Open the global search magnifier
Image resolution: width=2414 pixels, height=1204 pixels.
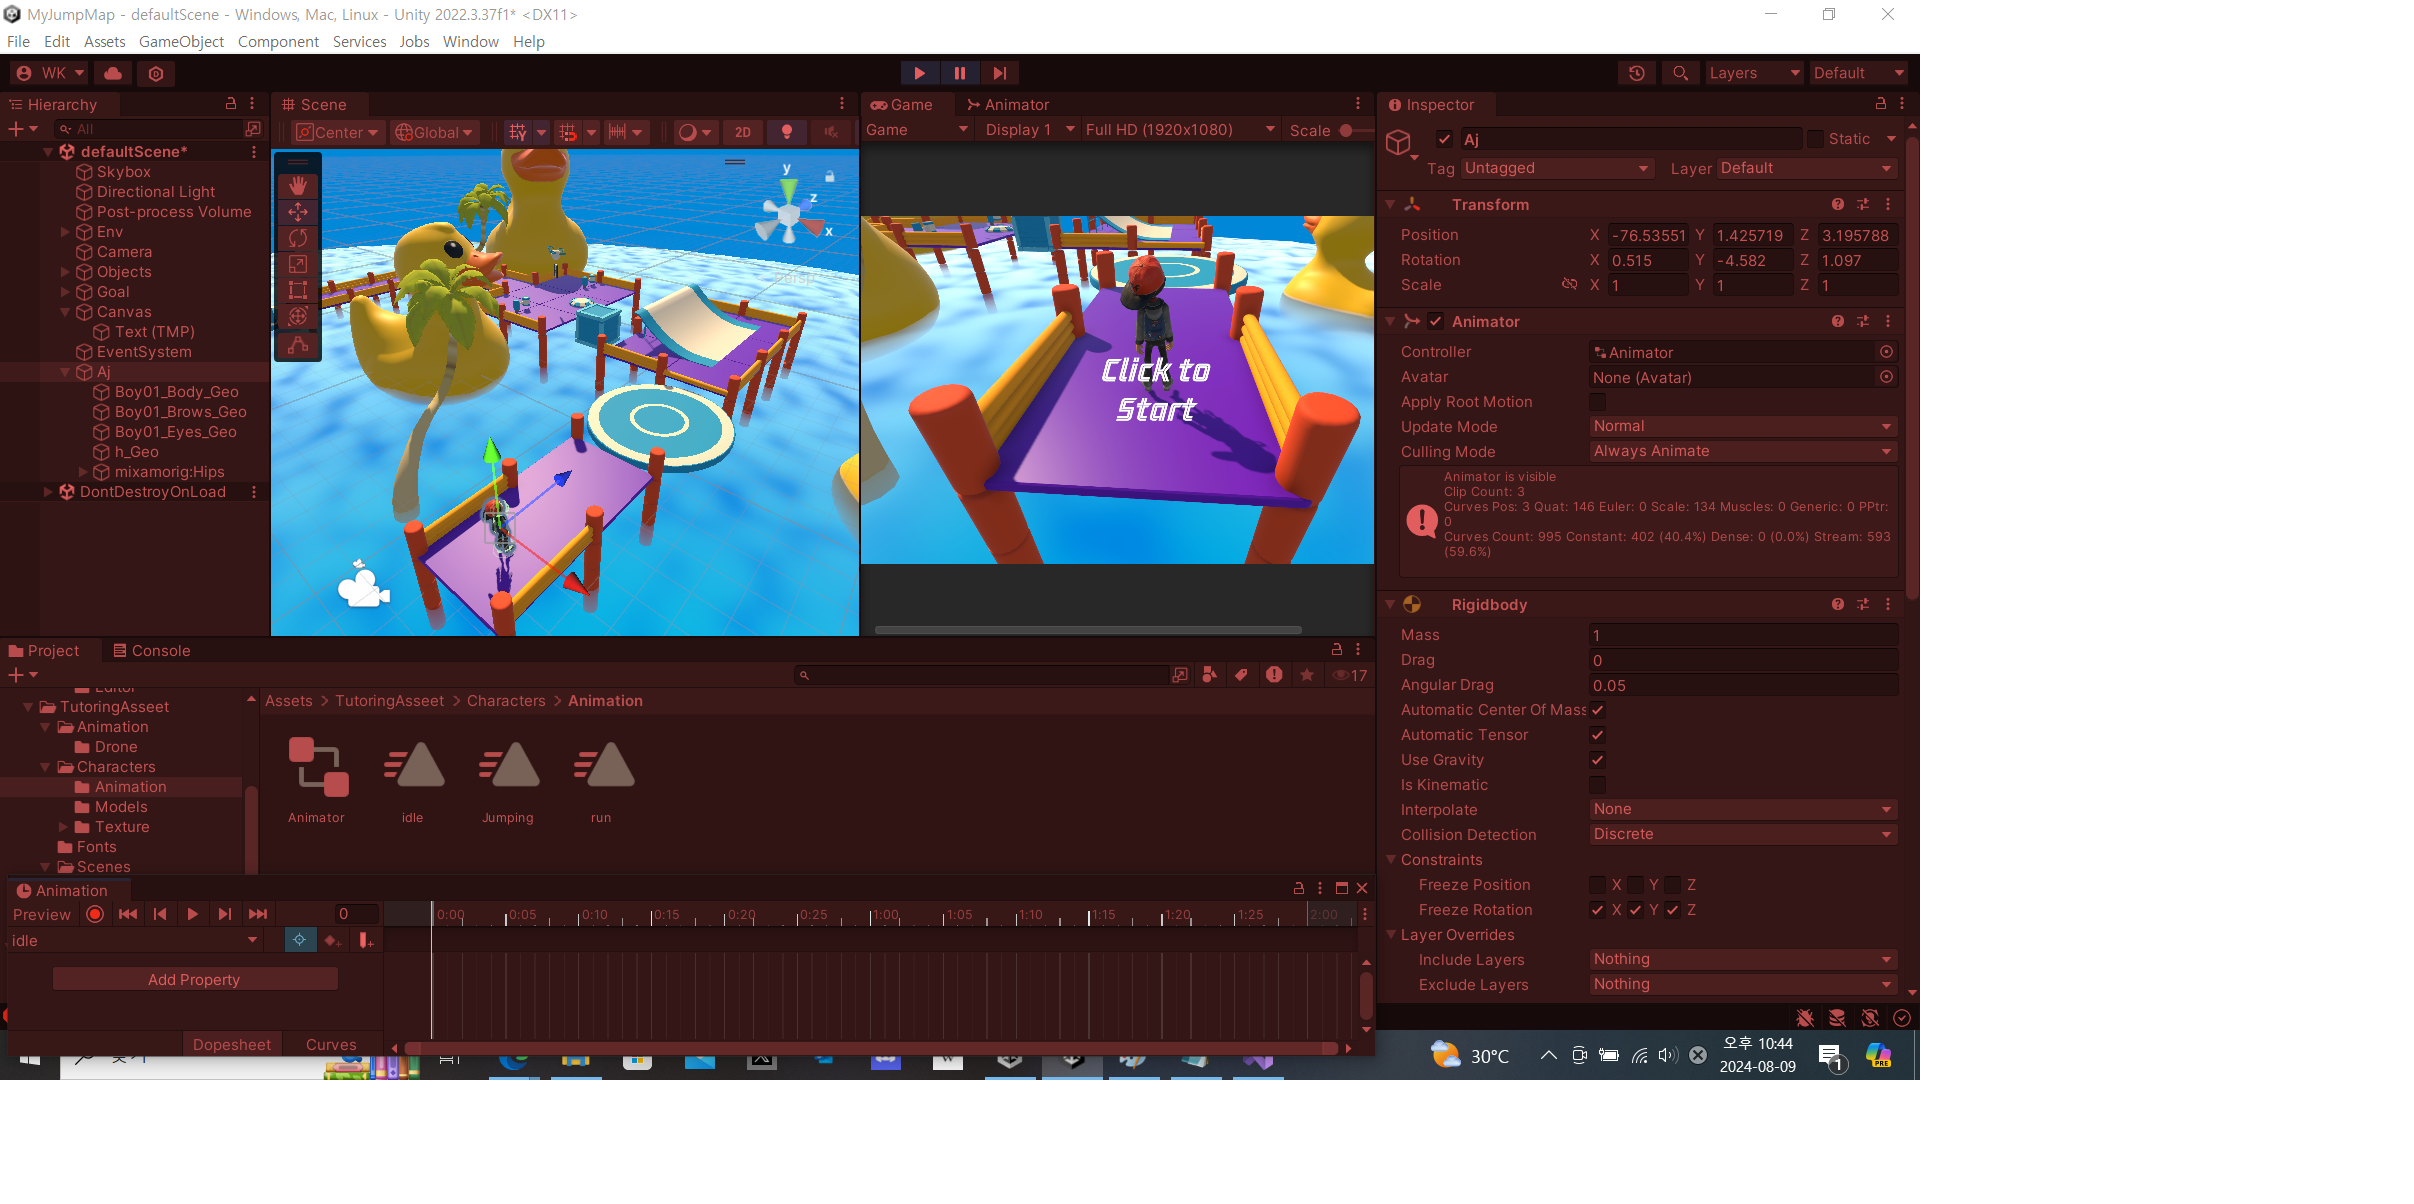1681,73
